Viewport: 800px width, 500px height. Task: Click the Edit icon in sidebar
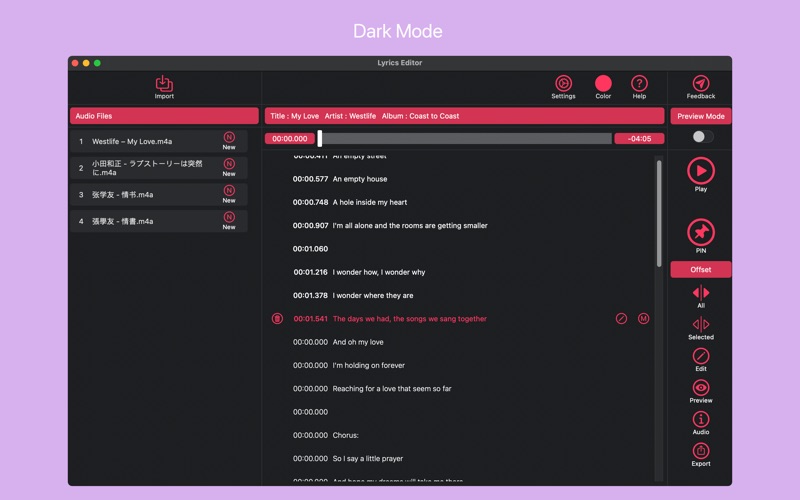tap(701, 356)
